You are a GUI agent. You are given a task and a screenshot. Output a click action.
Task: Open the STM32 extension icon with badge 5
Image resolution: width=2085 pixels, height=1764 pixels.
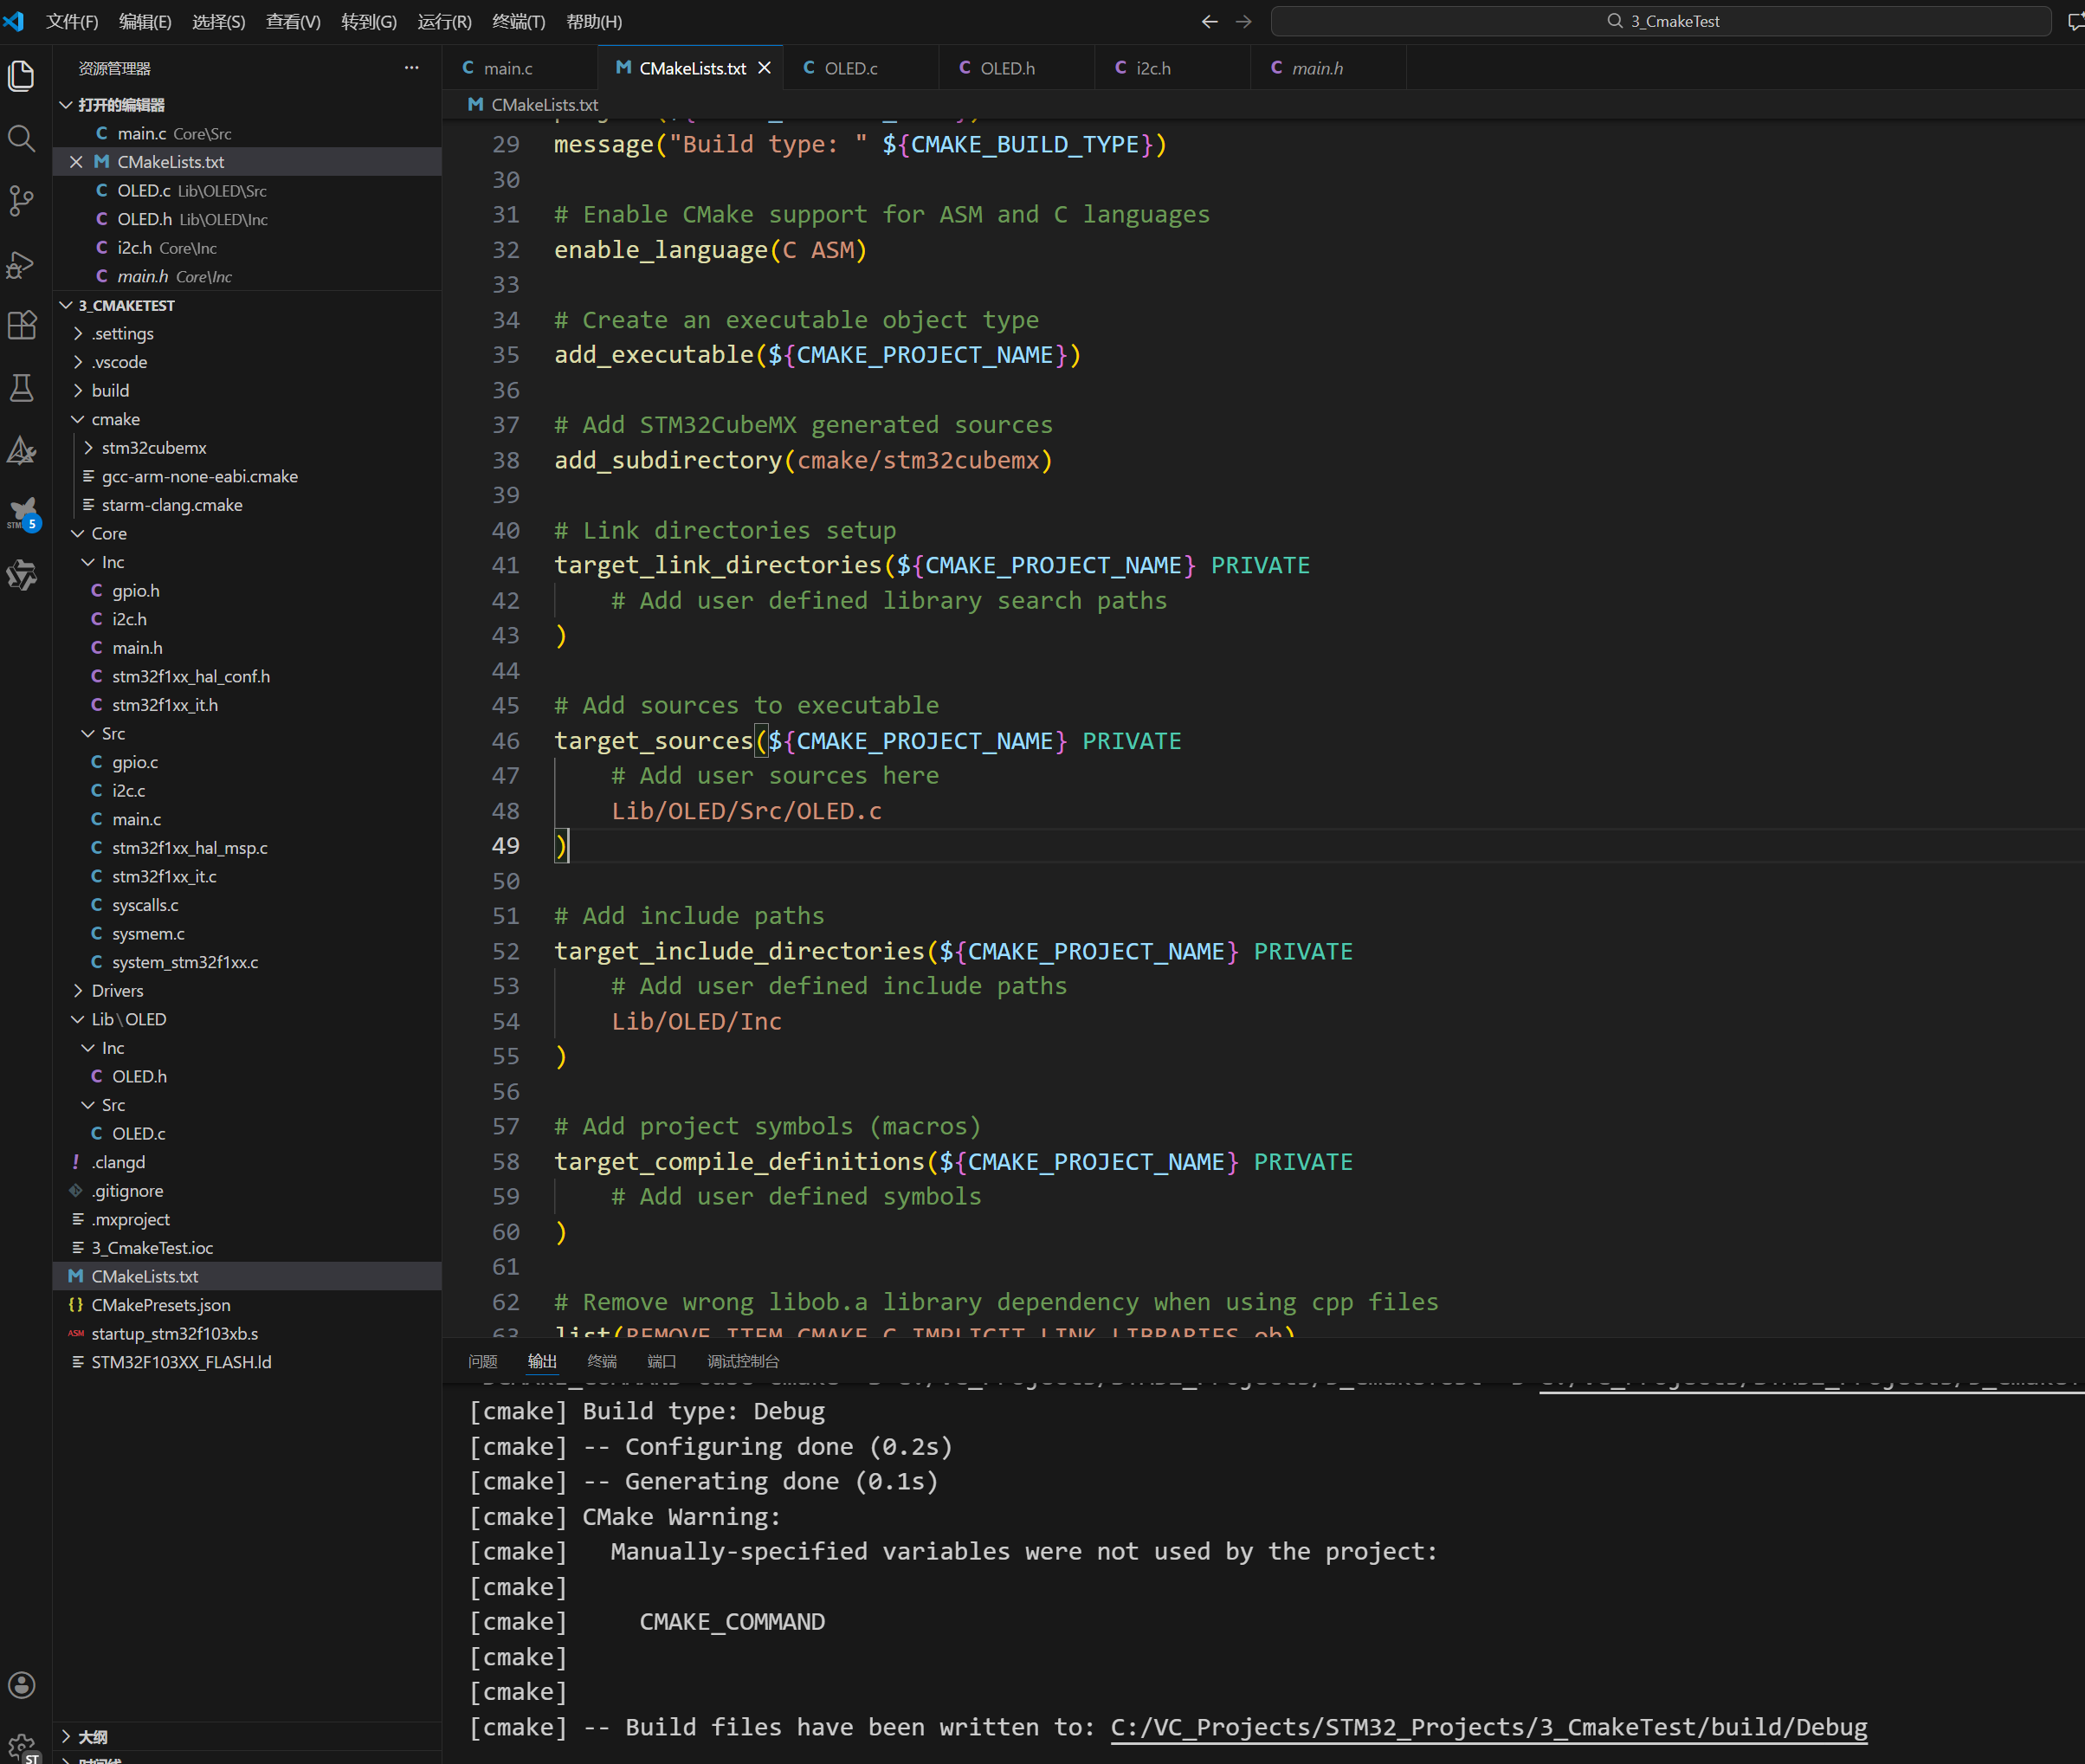click(x=22, y=514)
